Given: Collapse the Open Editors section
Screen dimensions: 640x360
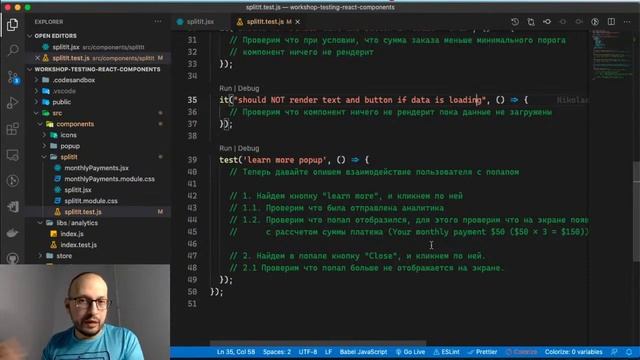Looking at the screenshot, I should pyautogui.click(x=56, y=36).
